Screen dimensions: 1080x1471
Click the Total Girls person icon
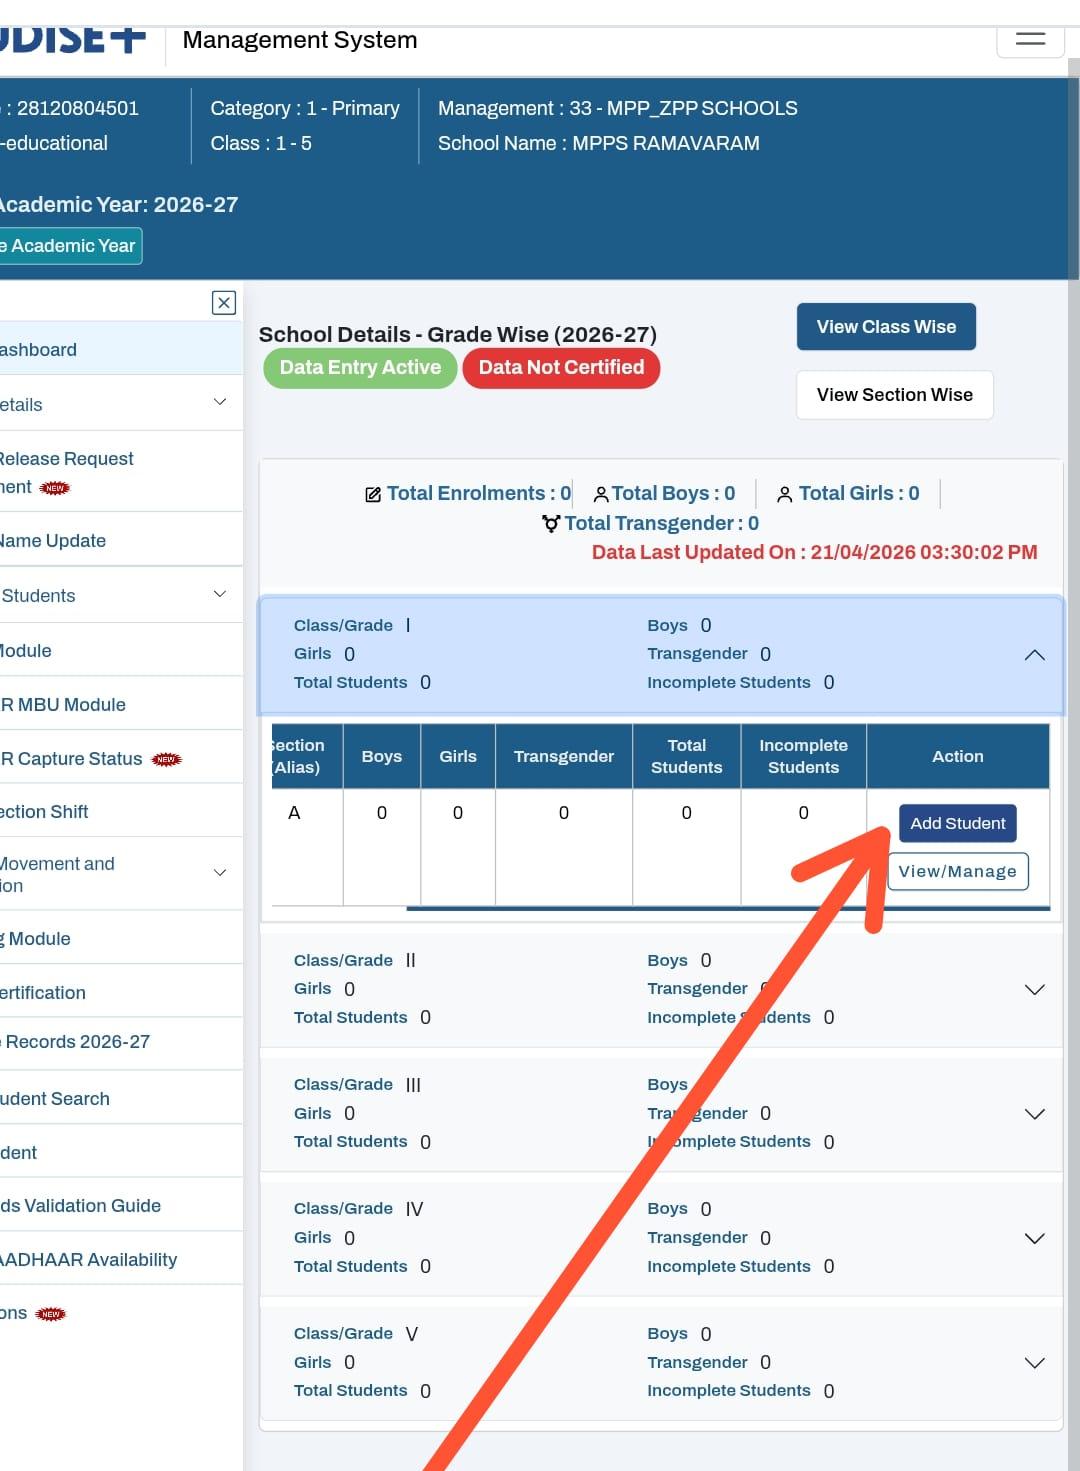(x=785, y=495)
